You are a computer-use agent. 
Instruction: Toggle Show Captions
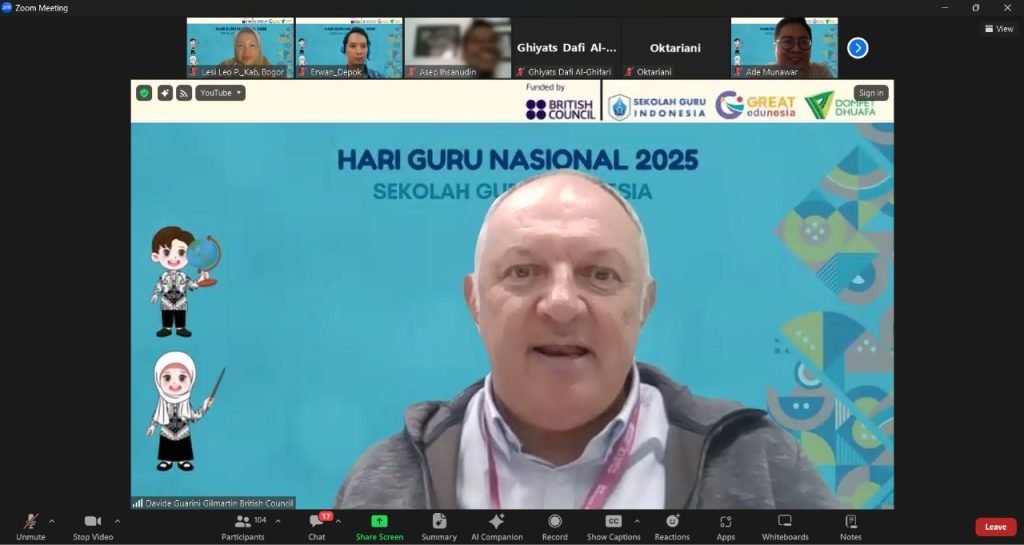click(x=613, y=527)
